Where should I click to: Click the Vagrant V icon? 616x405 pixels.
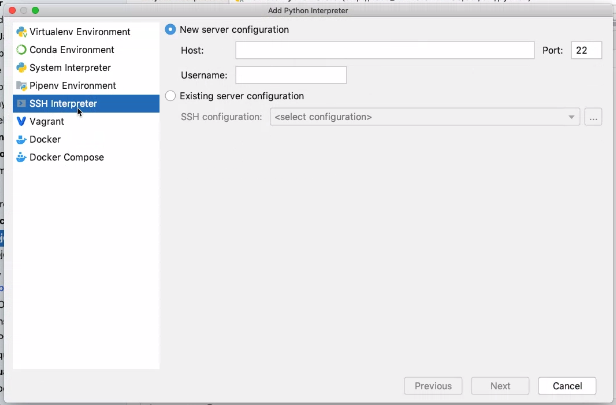[x=21, y=121]
